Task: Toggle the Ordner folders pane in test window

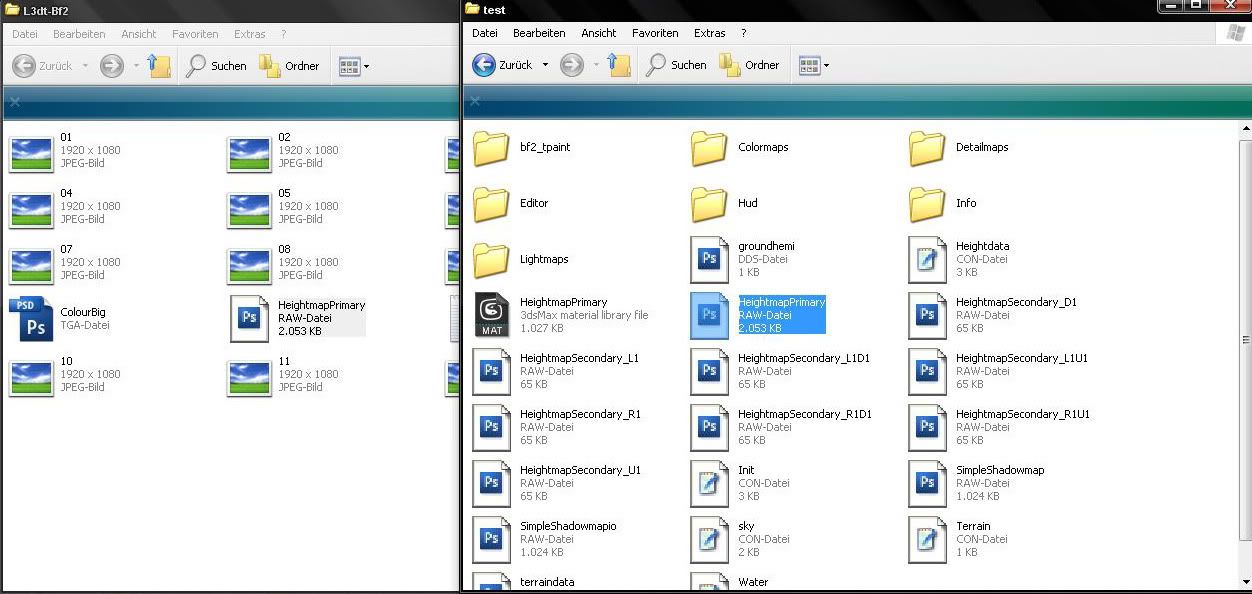Action: [750, 65]
